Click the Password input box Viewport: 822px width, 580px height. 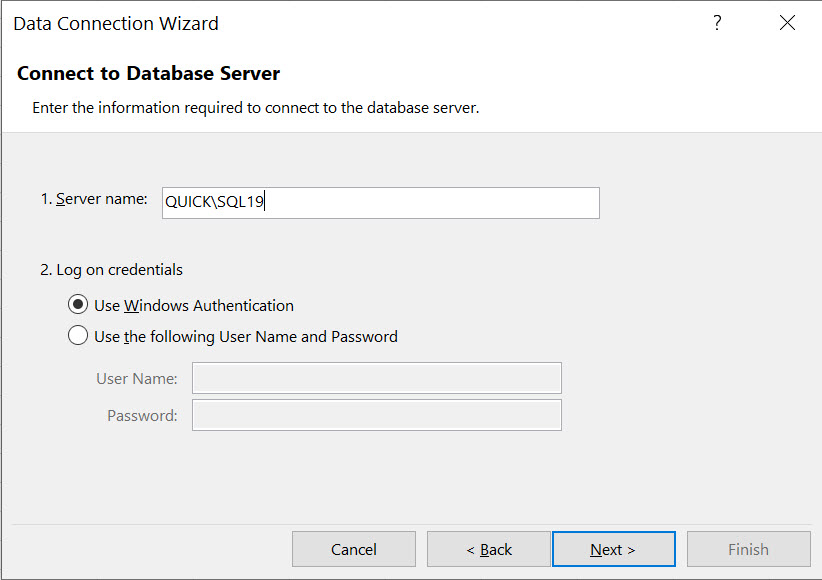tap(376, 415)
